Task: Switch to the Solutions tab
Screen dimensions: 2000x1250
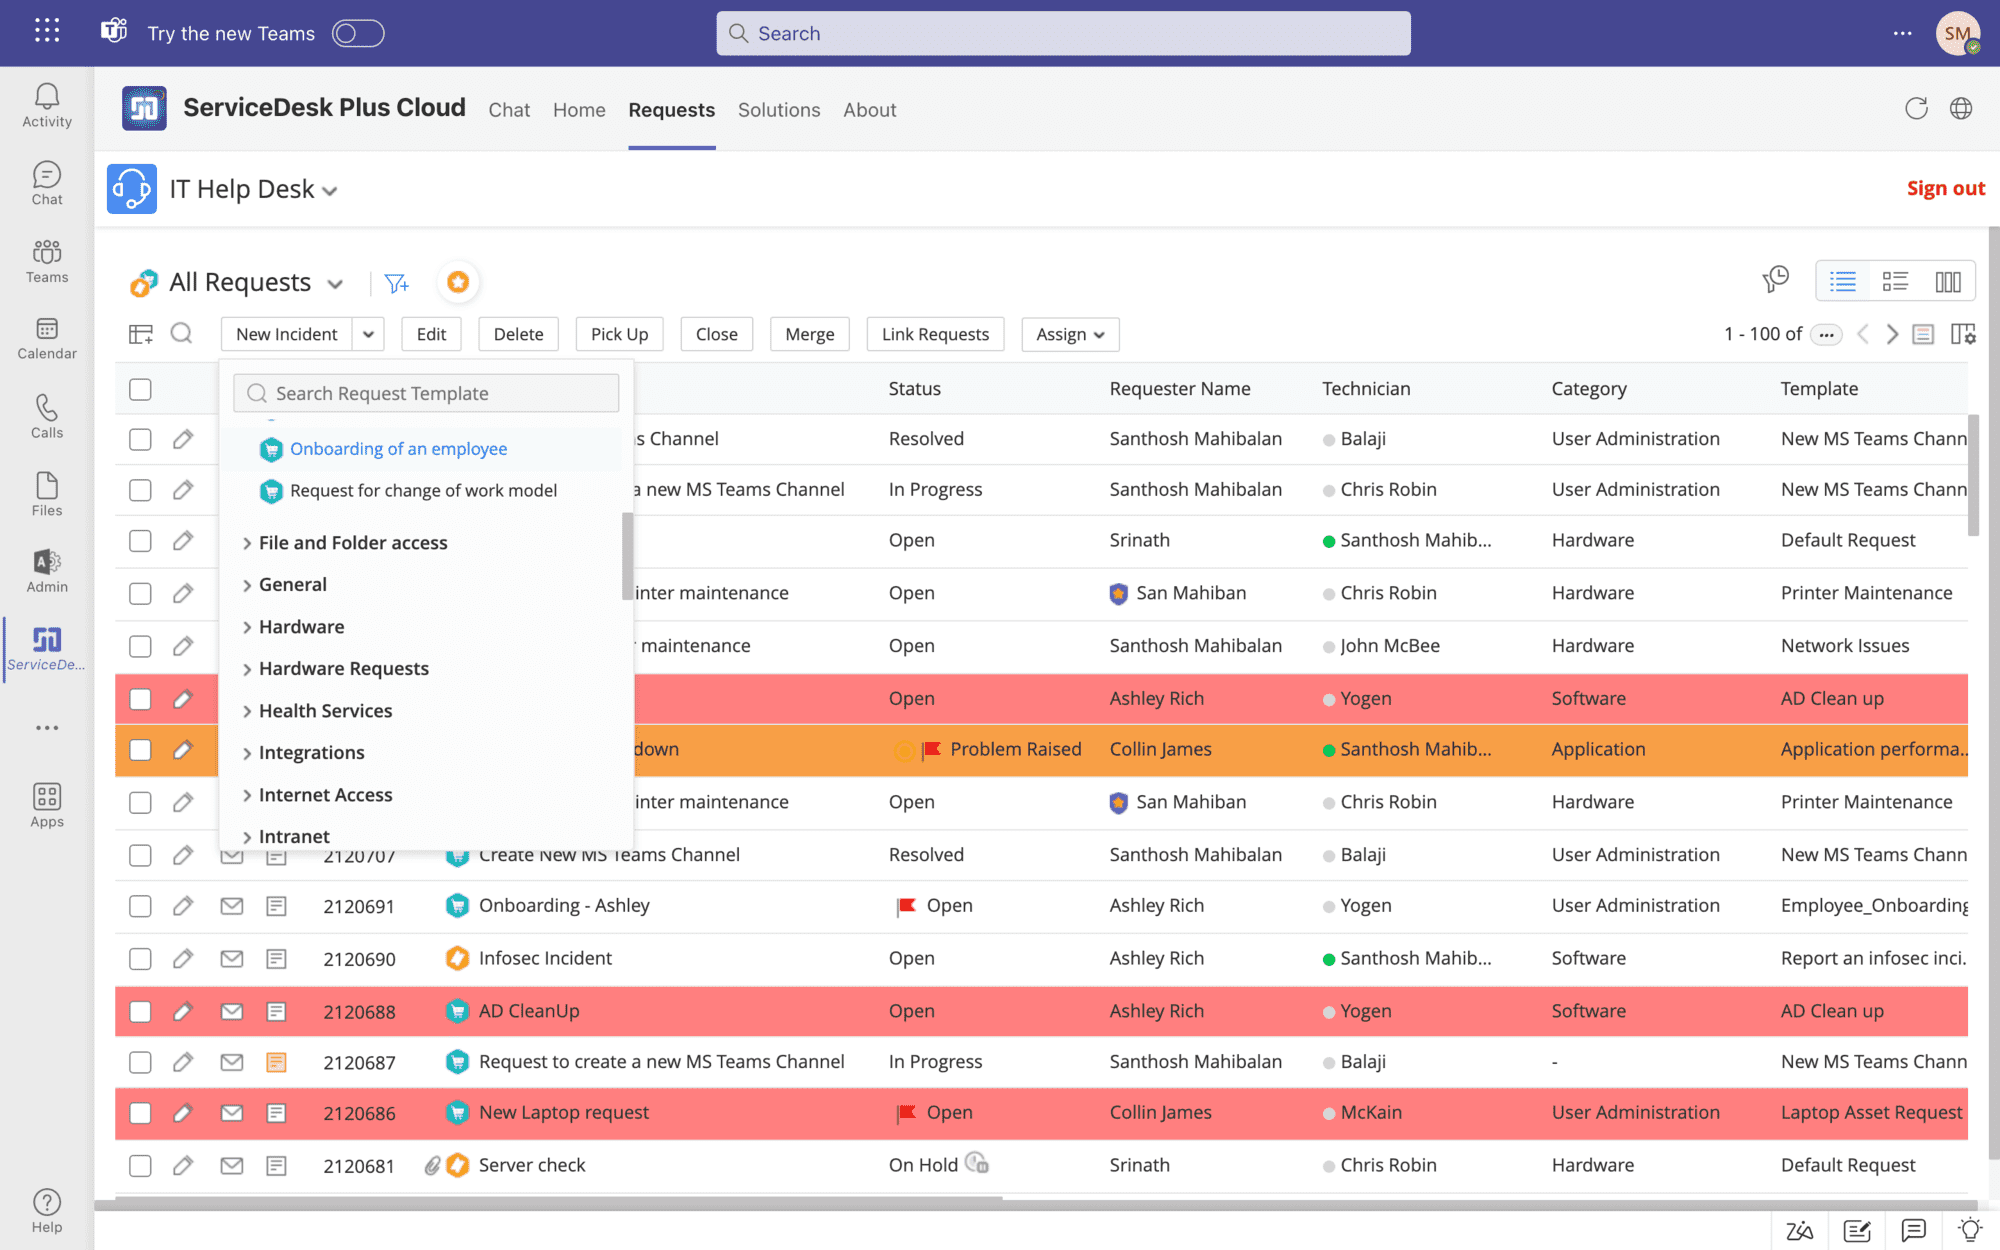Action: click(x=778, y=110)
